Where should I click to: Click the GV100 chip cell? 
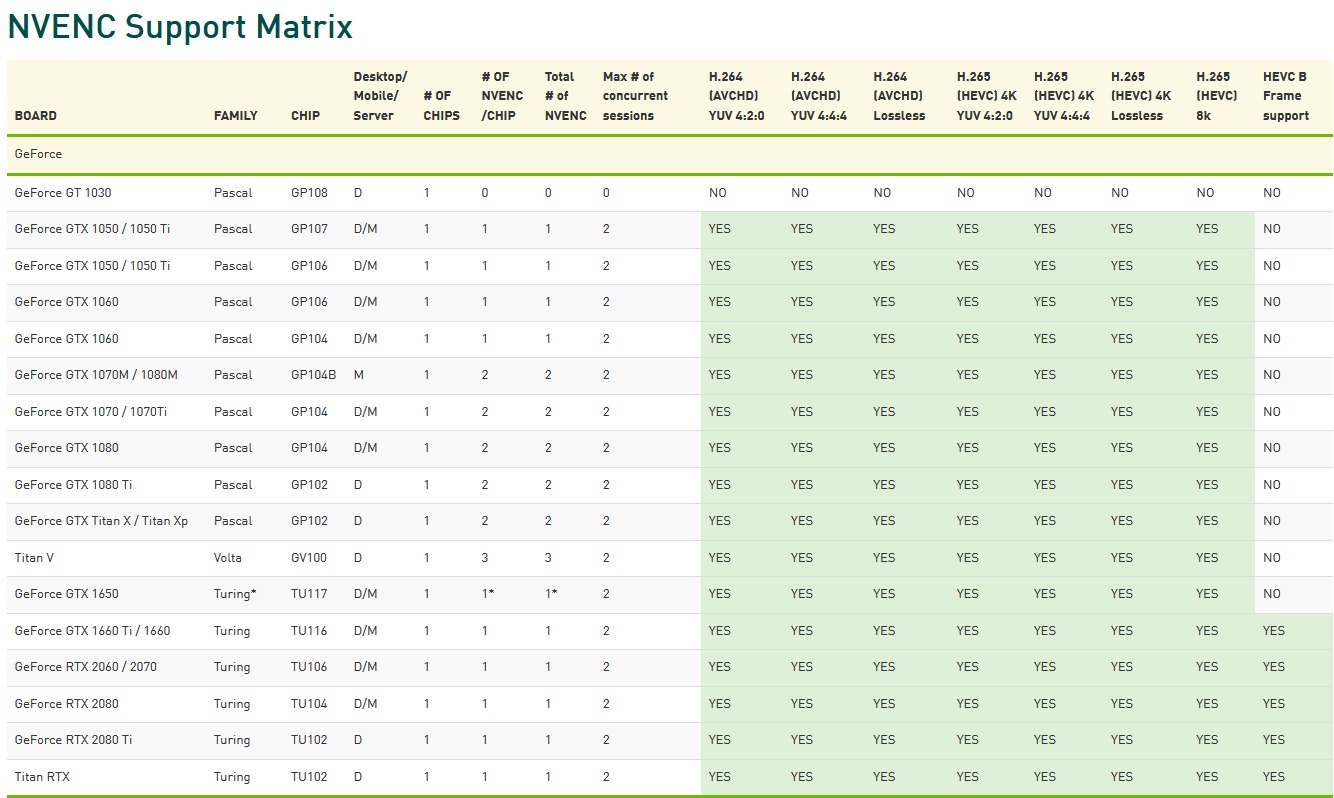click(309, 558)
